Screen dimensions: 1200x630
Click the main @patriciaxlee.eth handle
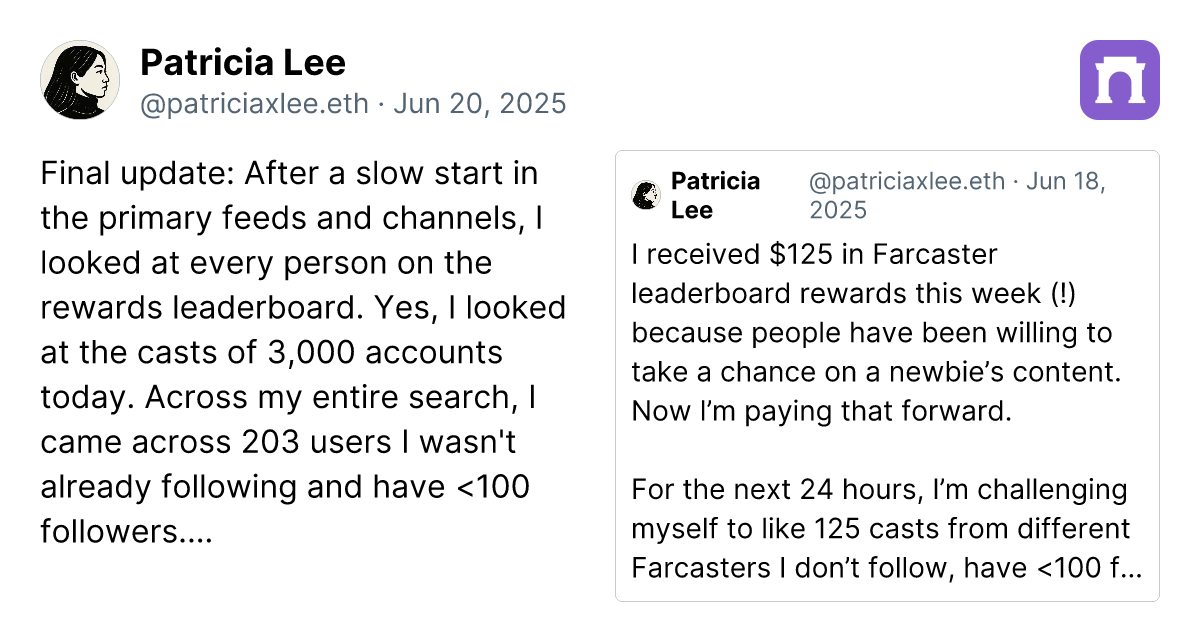(254, 104)
